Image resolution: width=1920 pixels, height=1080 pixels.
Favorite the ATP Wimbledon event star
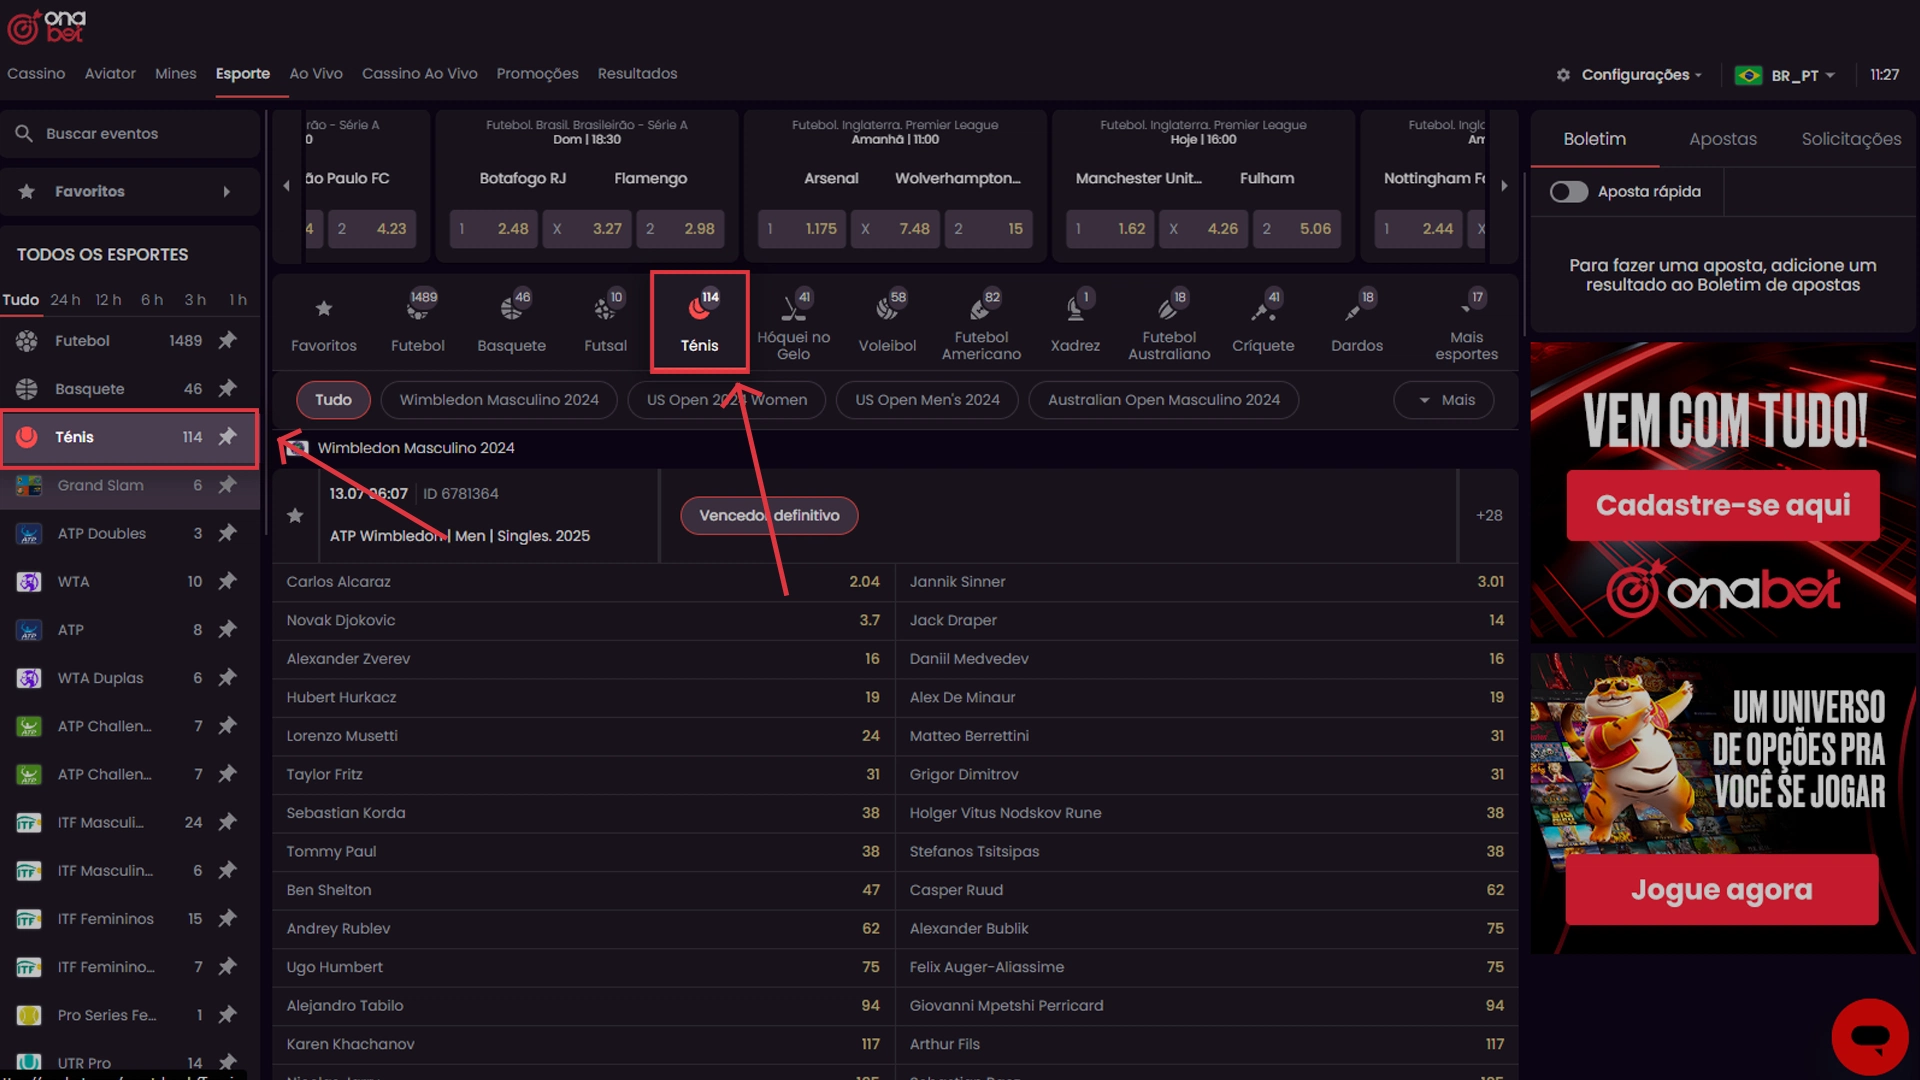[295, 515]
